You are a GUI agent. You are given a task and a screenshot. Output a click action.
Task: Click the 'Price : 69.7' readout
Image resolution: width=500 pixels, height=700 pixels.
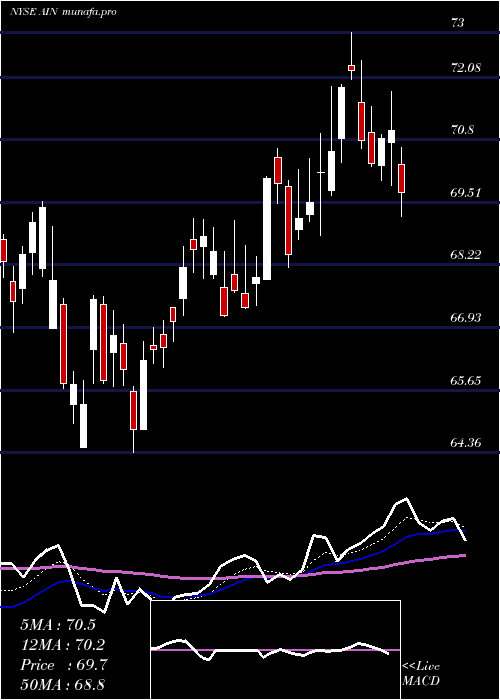point(64,665)
